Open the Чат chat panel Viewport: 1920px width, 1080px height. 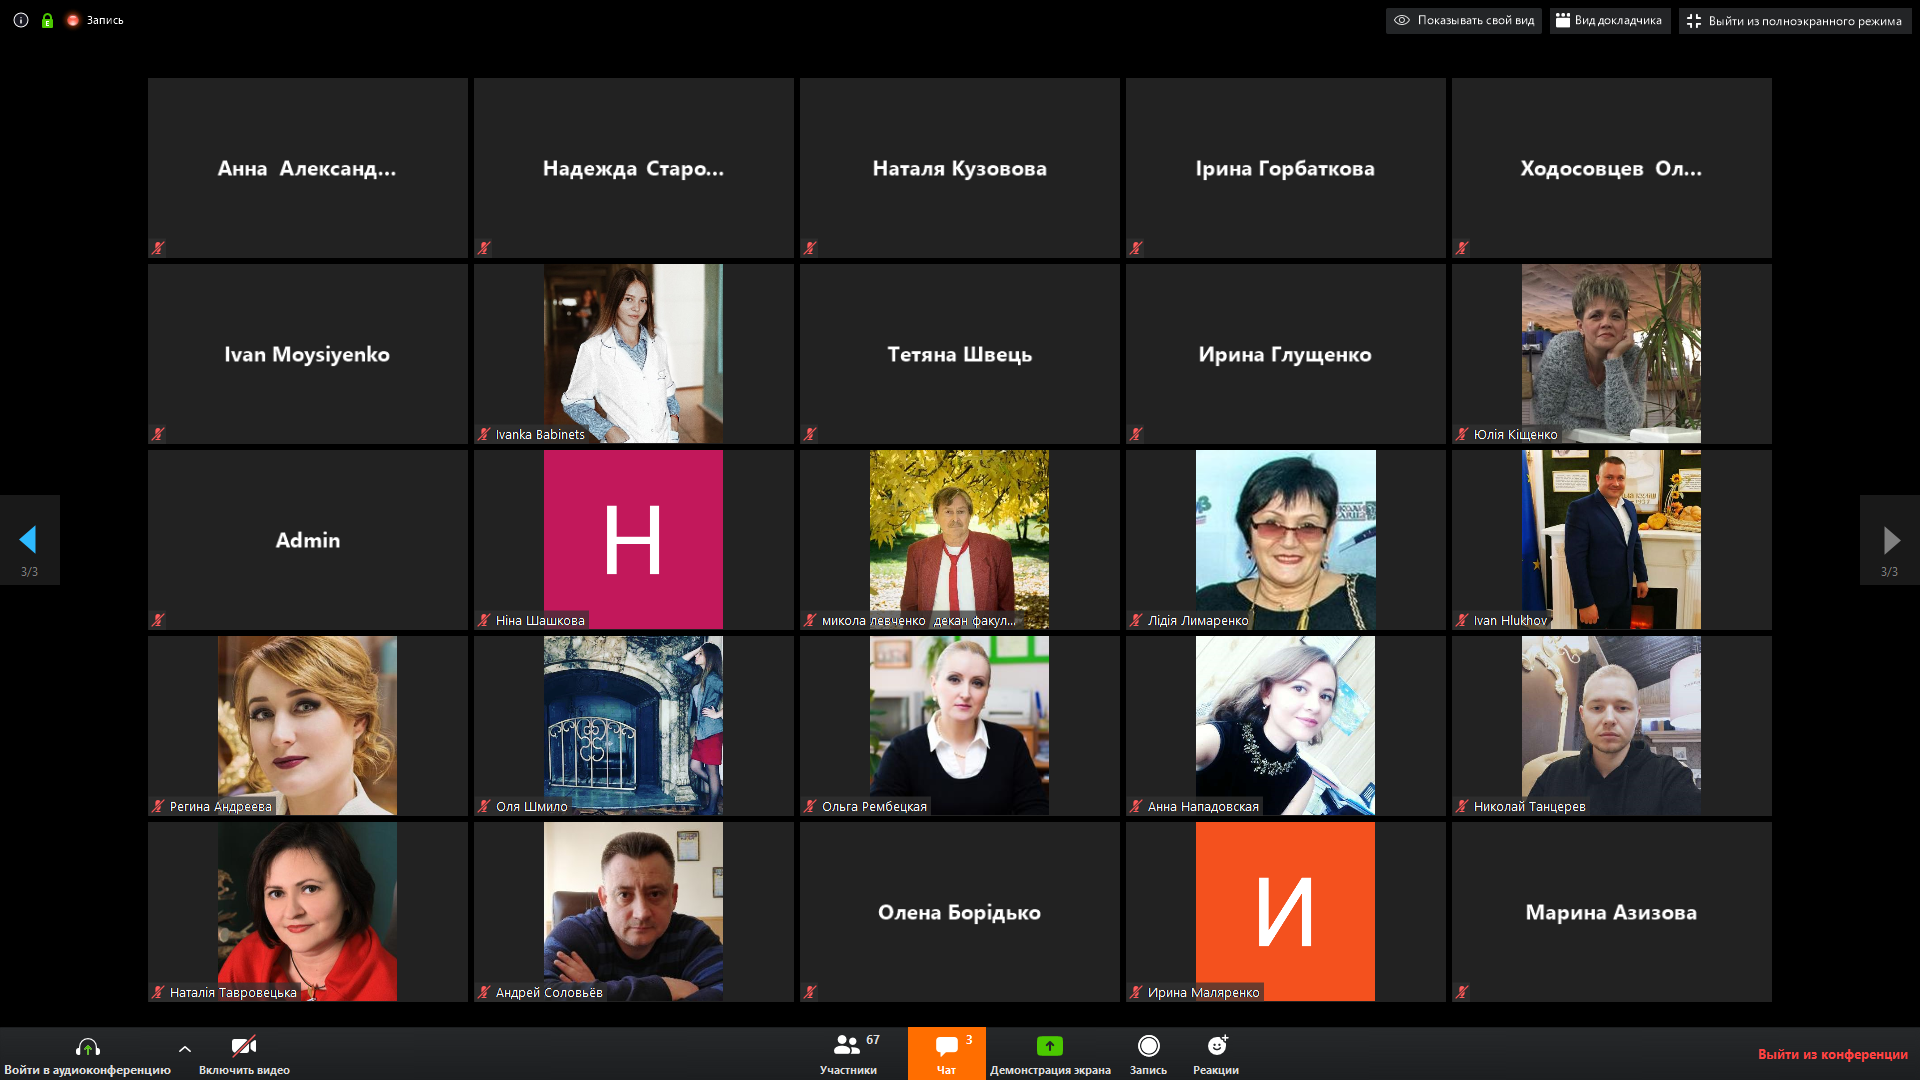click(946, 1054)
